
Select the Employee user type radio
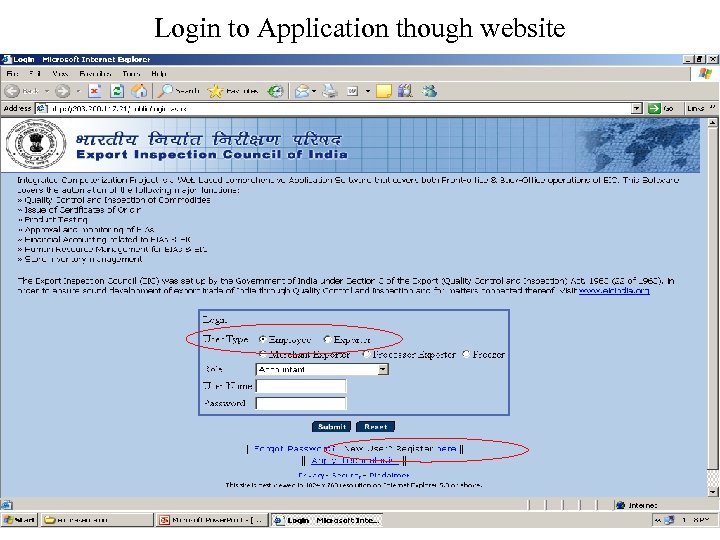coord(262,339)
